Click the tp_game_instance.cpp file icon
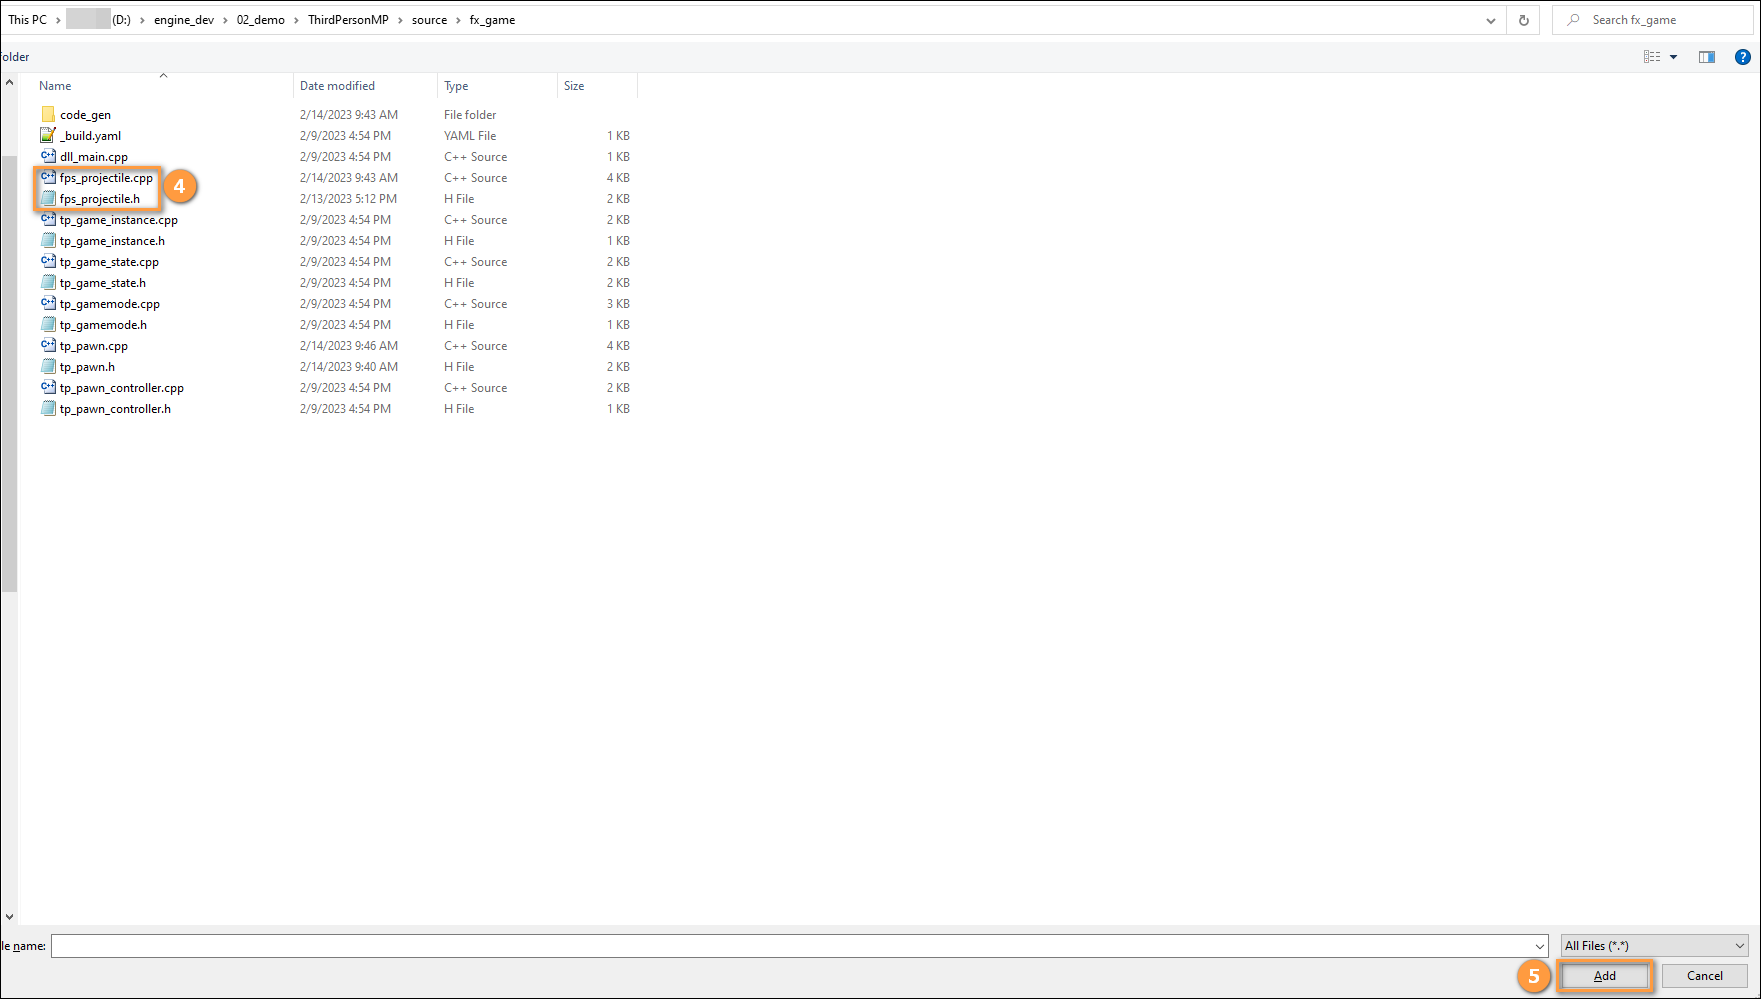The width and height of the screenshot is (1761, 999). 48,219
